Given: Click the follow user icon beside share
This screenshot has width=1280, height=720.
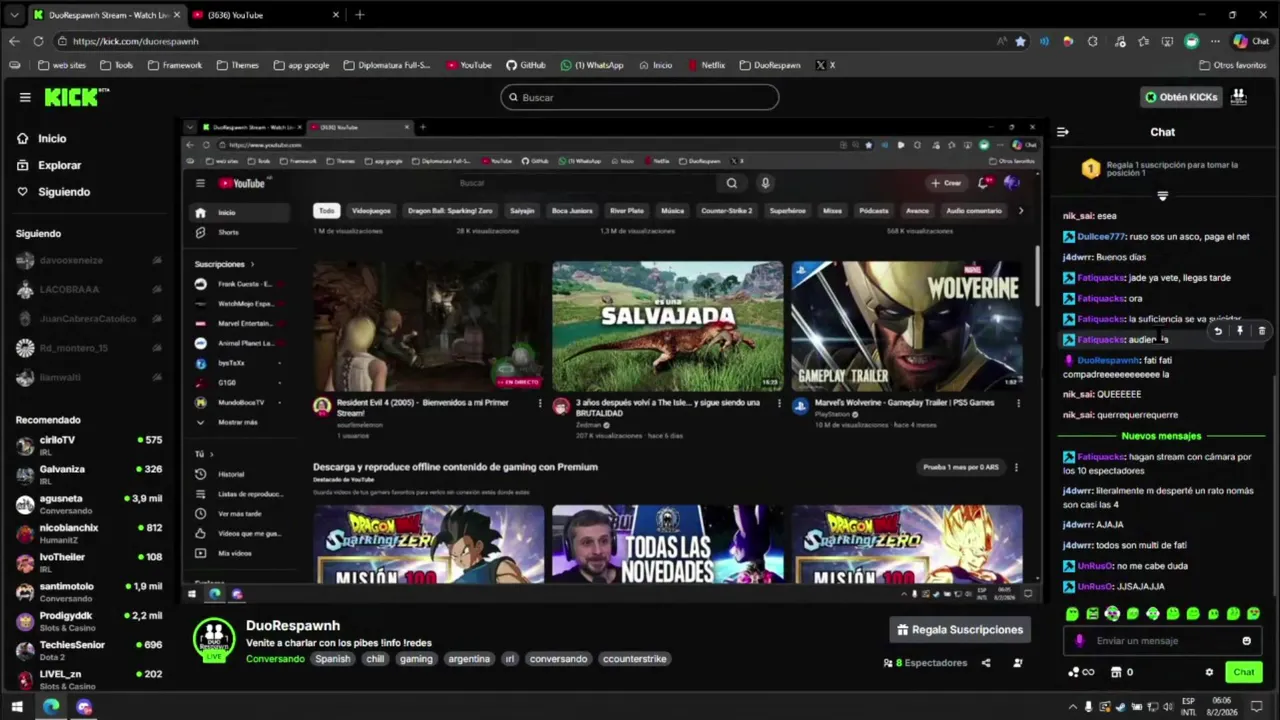Looking at the screenshot, I should point(1018,663).
